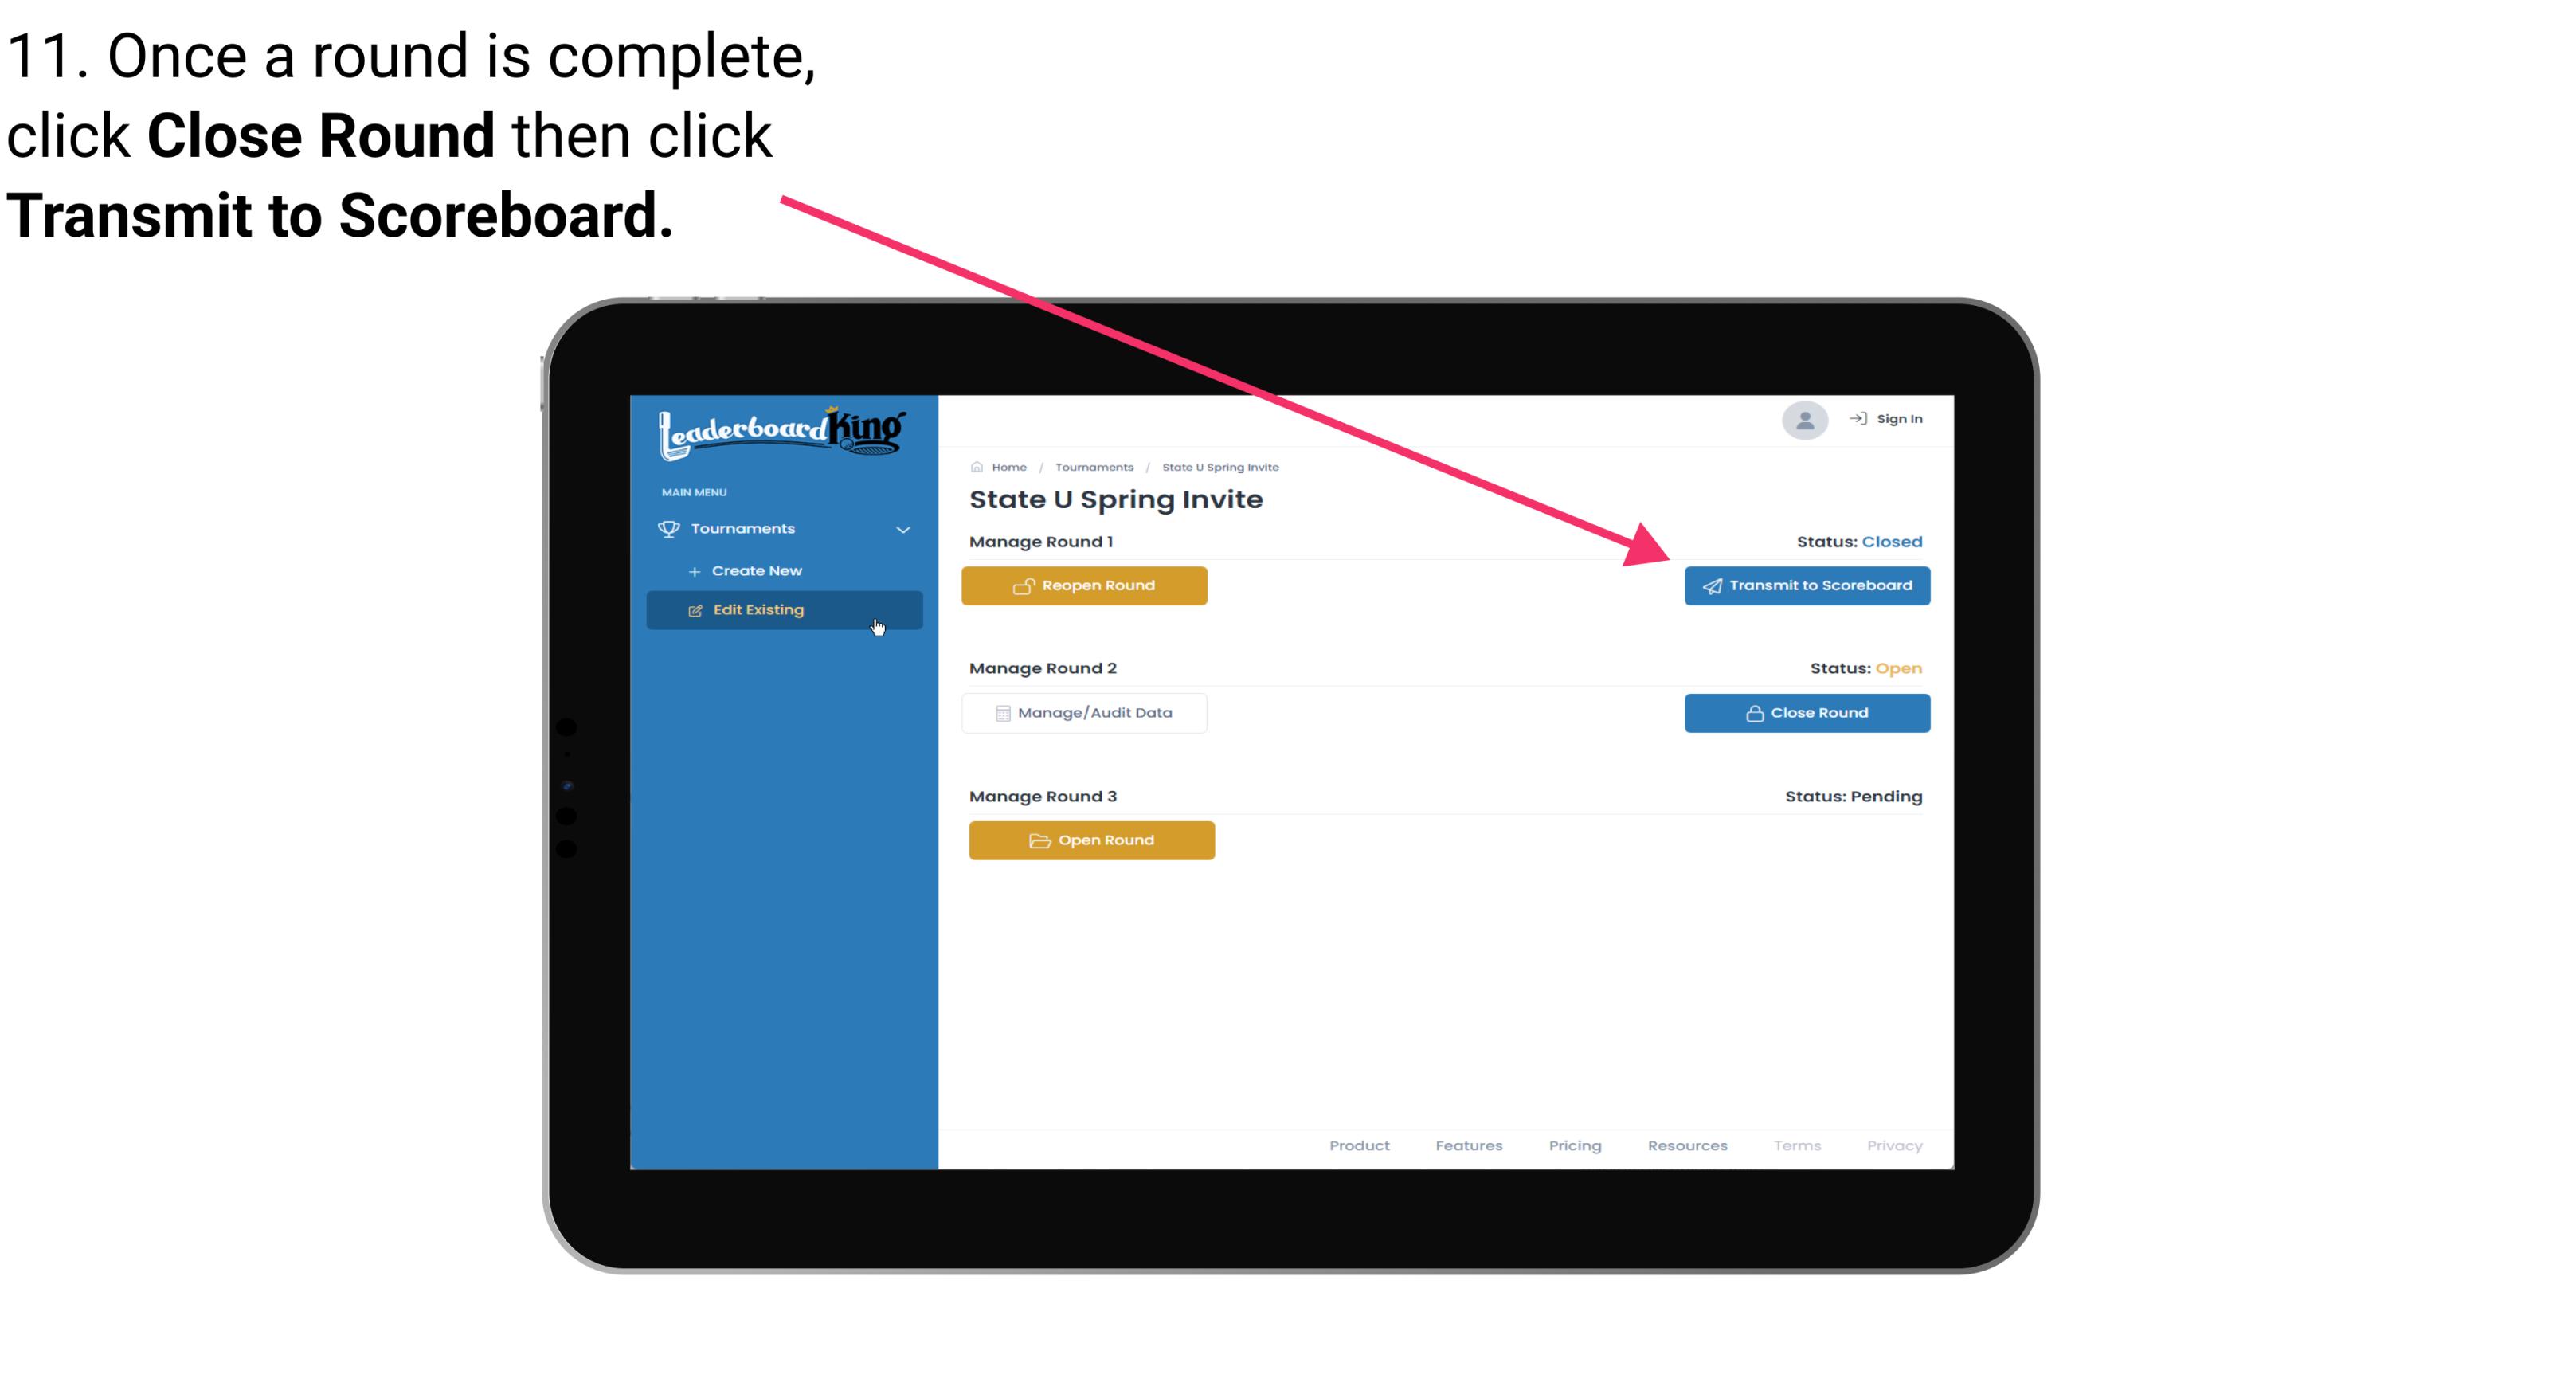Screen dimensions: 2576x1386
Task: Toggle the Tournaments section collapse
Action: [902, 529]
